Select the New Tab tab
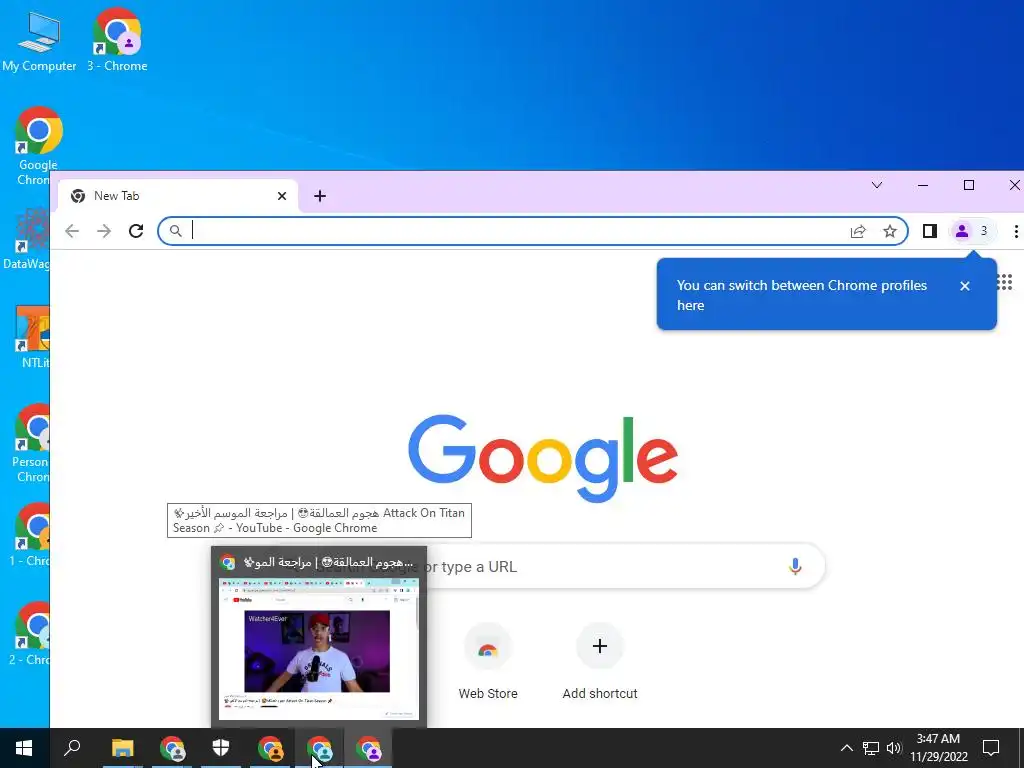Screen dimensions: 1024x768 tap(178, 196)
